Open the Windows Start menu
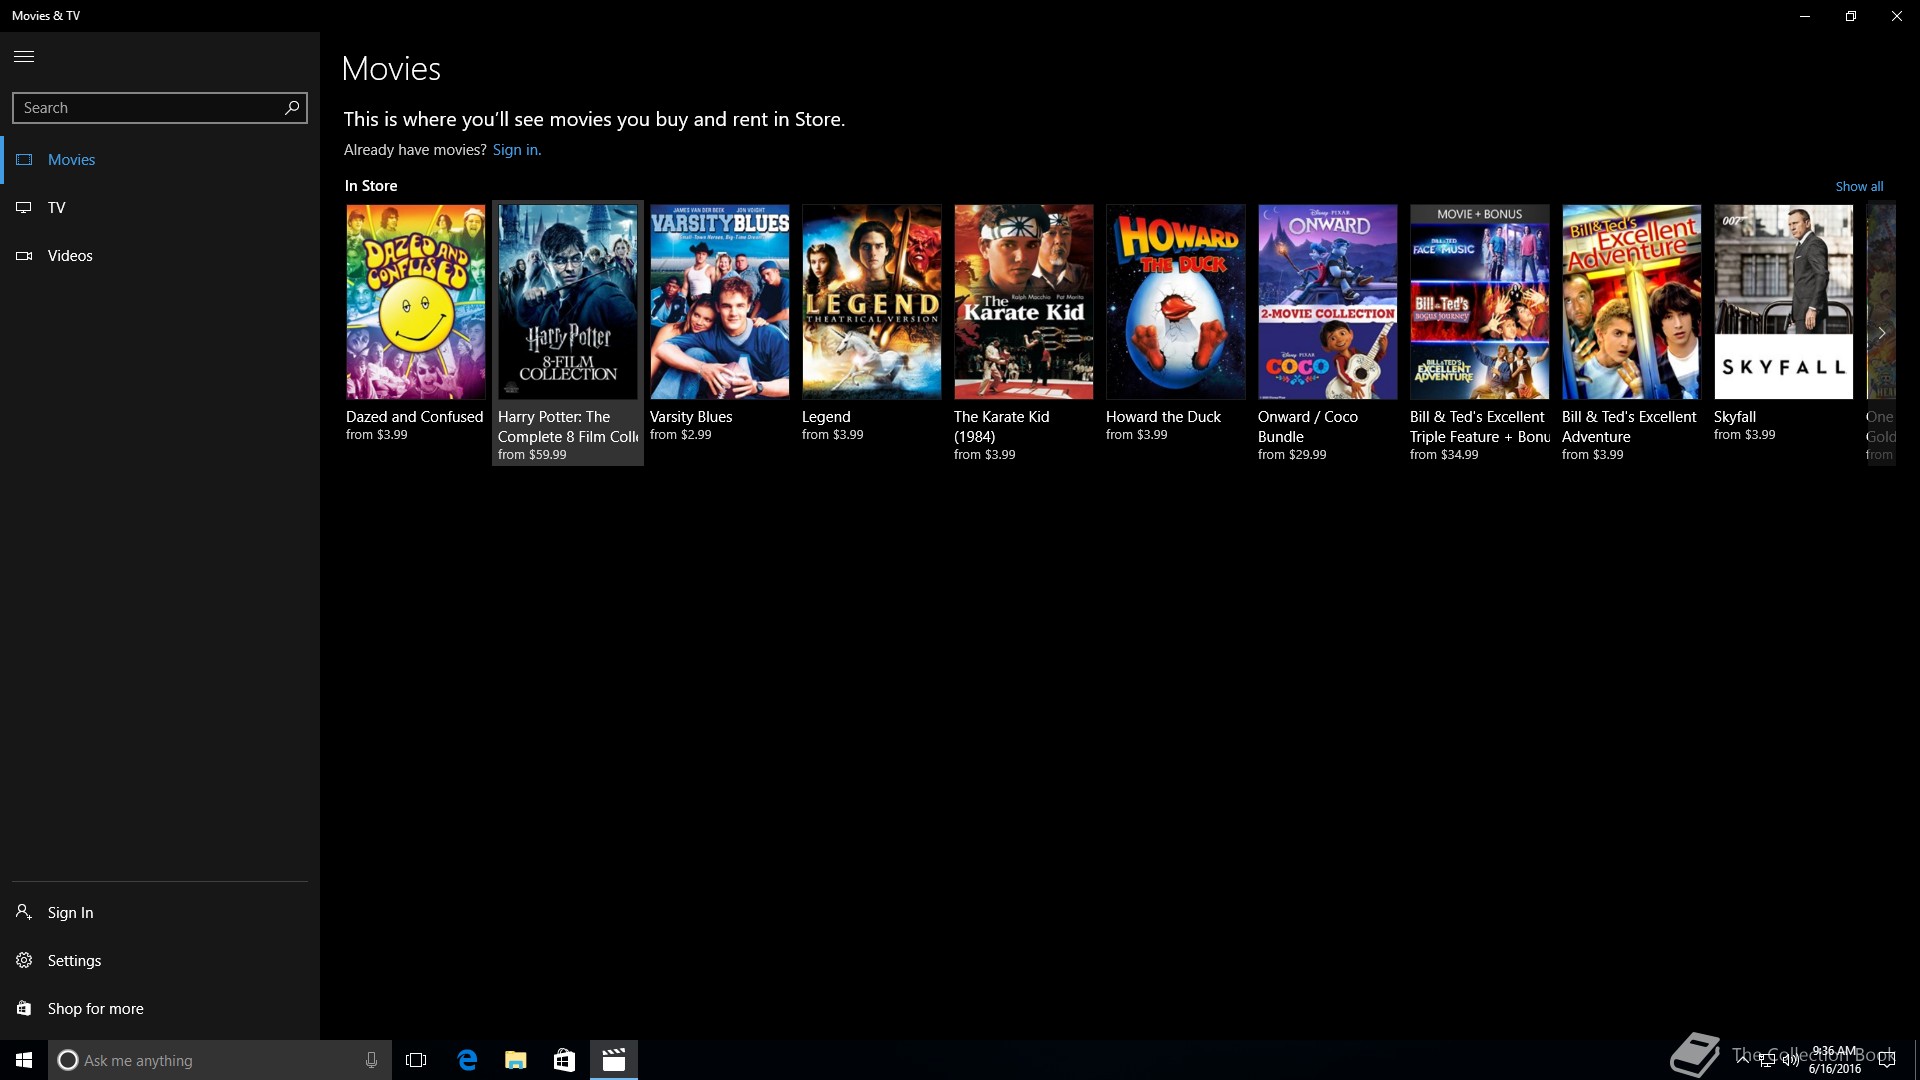 click(24, 1060)
